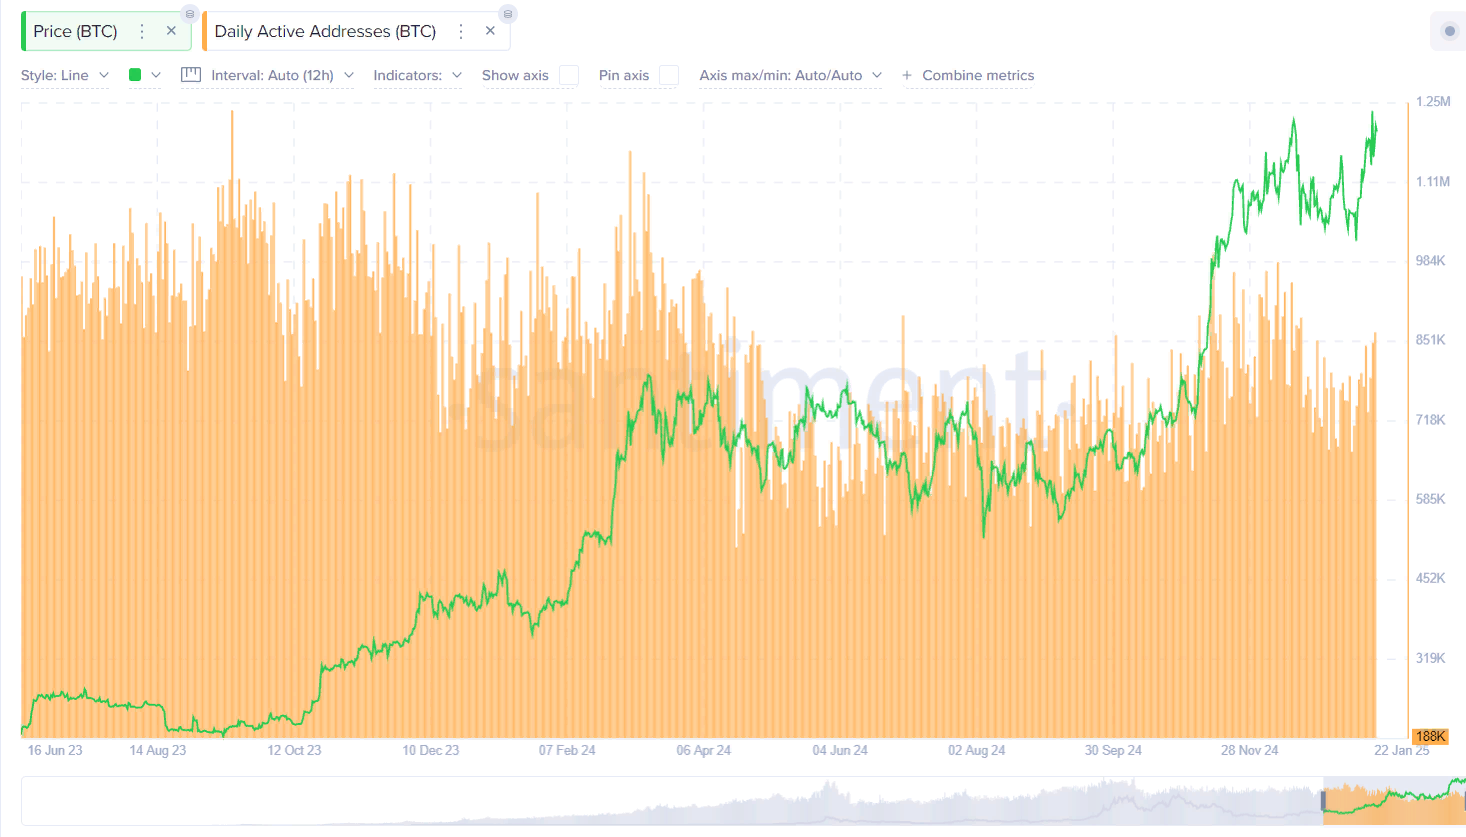Click the highlighted range in the overview timeline
Screen dimensions: 1466x837
pyautogui.click(x=1395, y=801)
